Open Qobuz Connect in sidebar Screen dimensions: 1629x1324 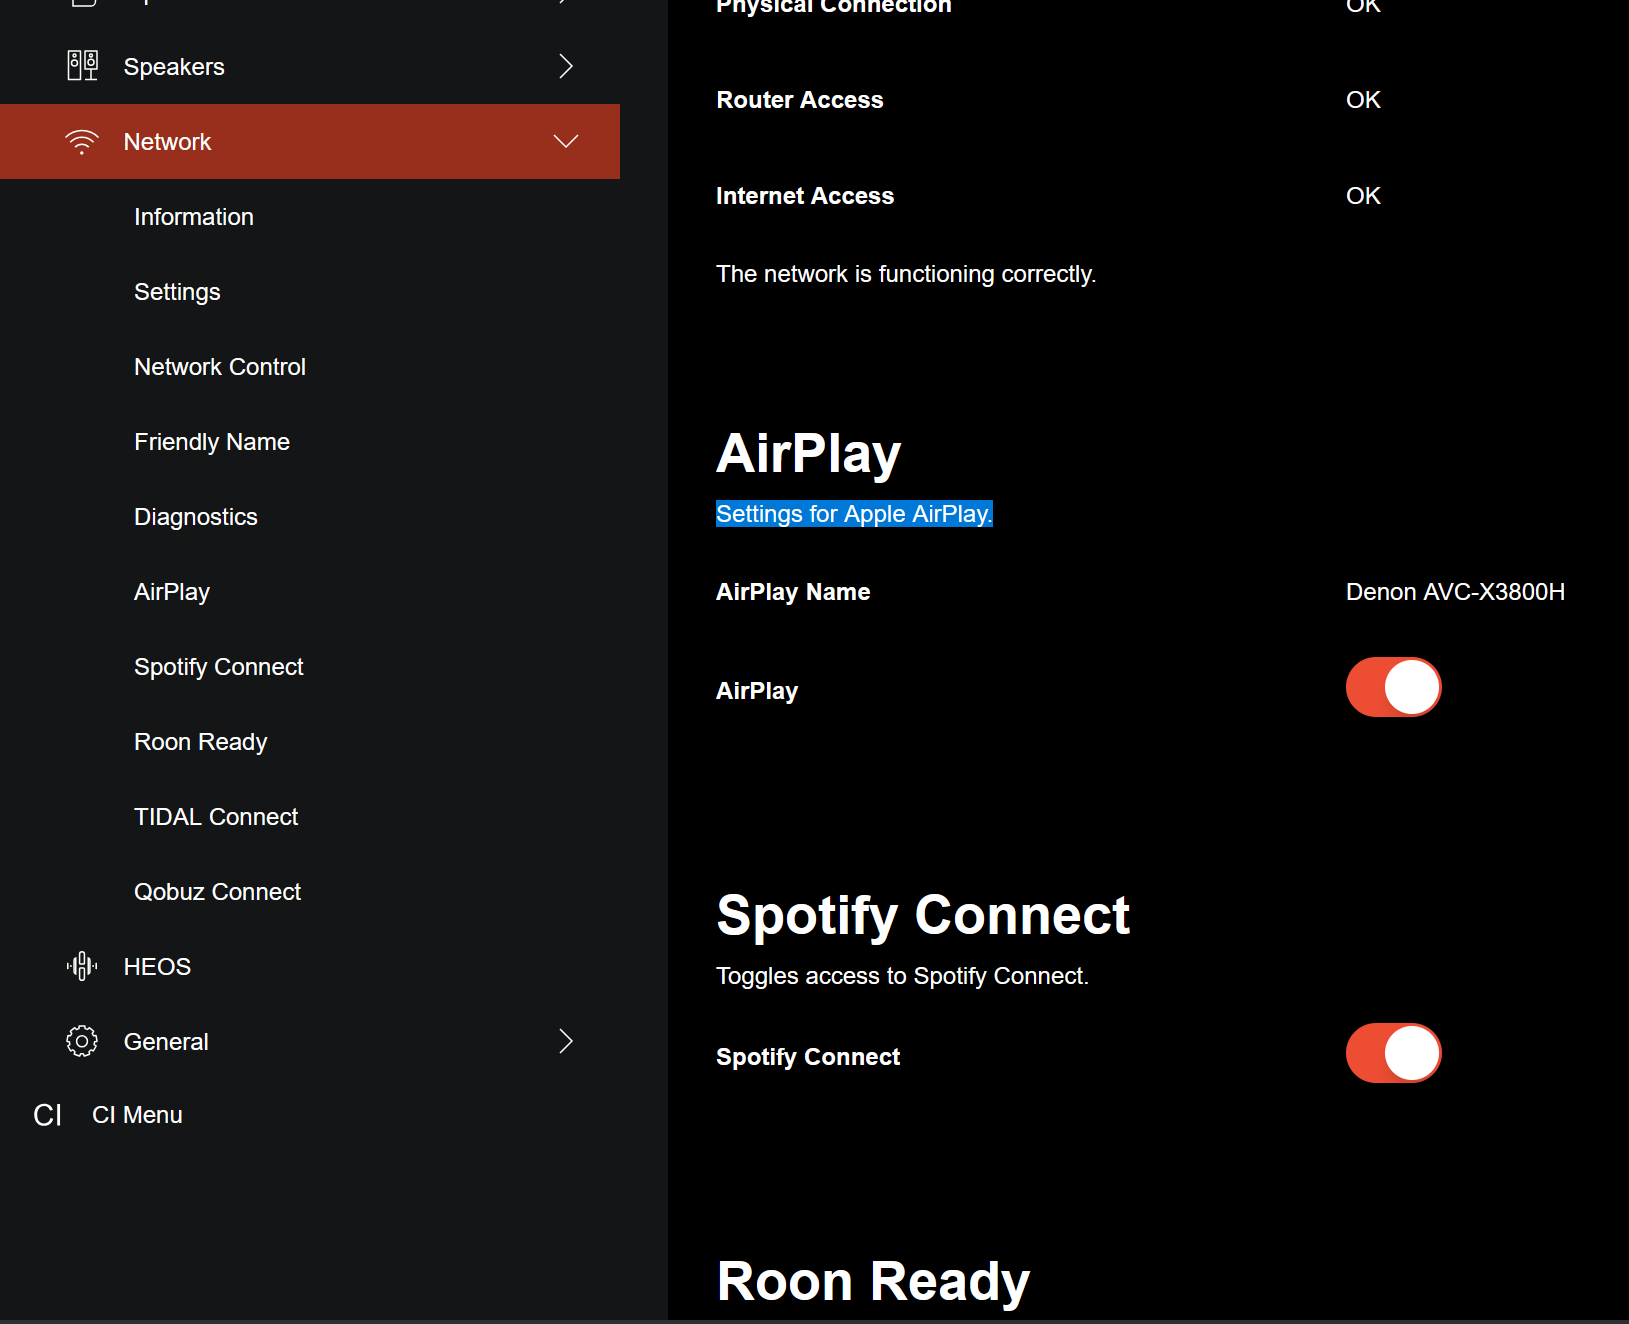[x=218, y=892]
